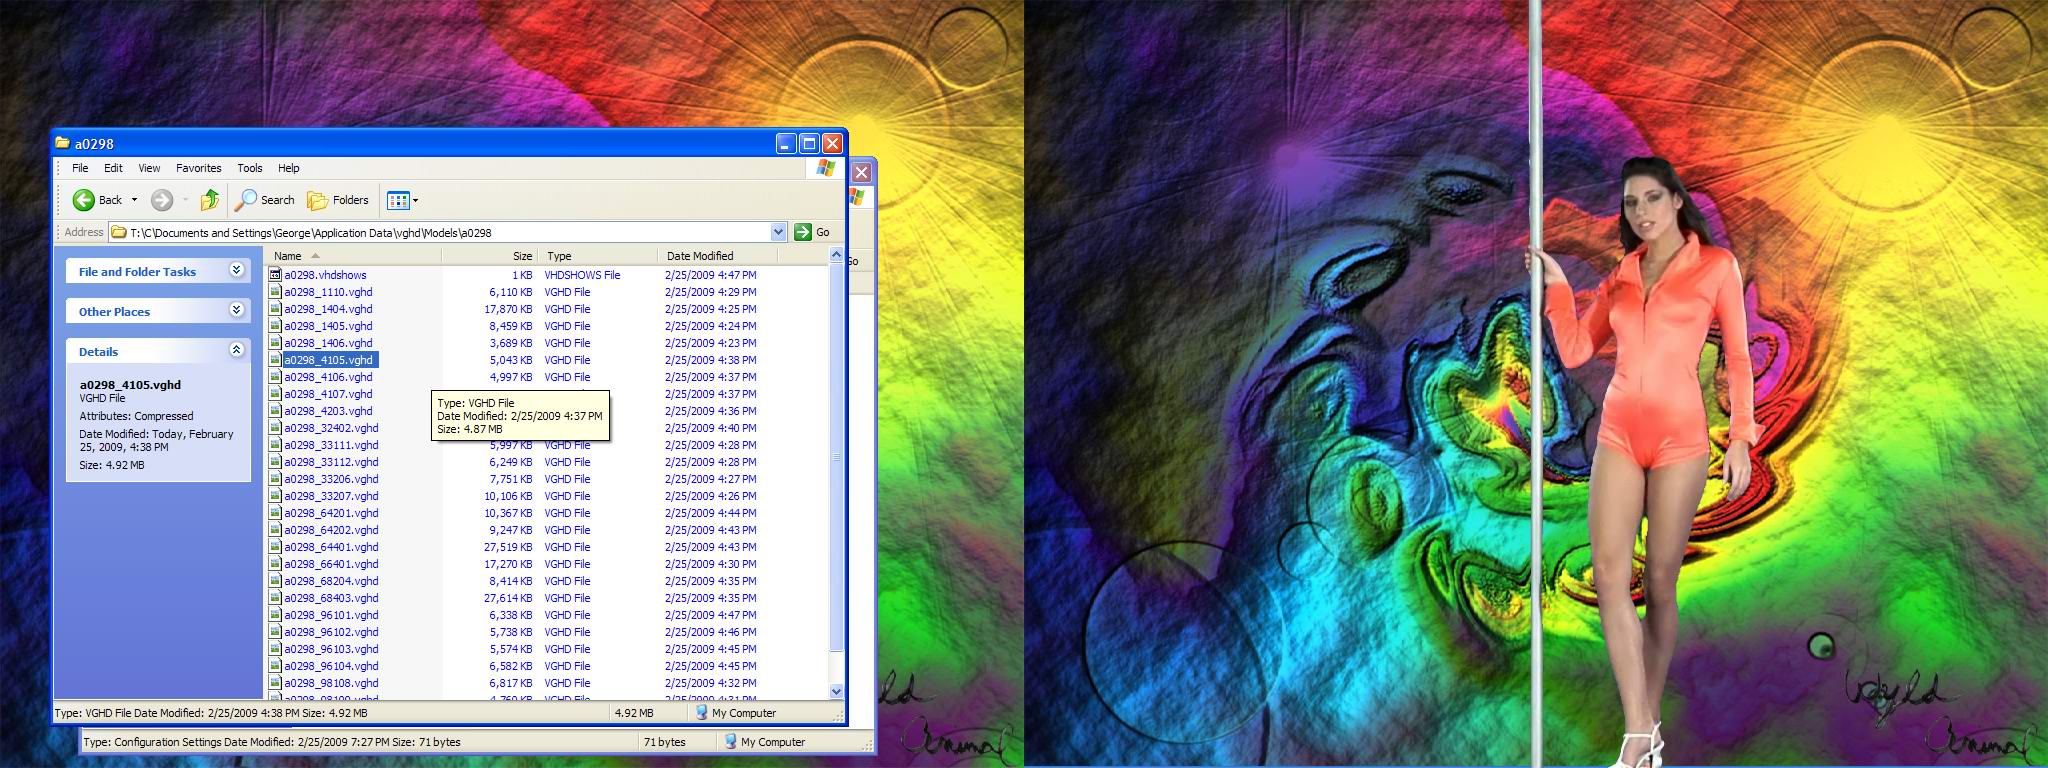
Task: Expand the Other Places panel
Action: (x=237, y=310)
